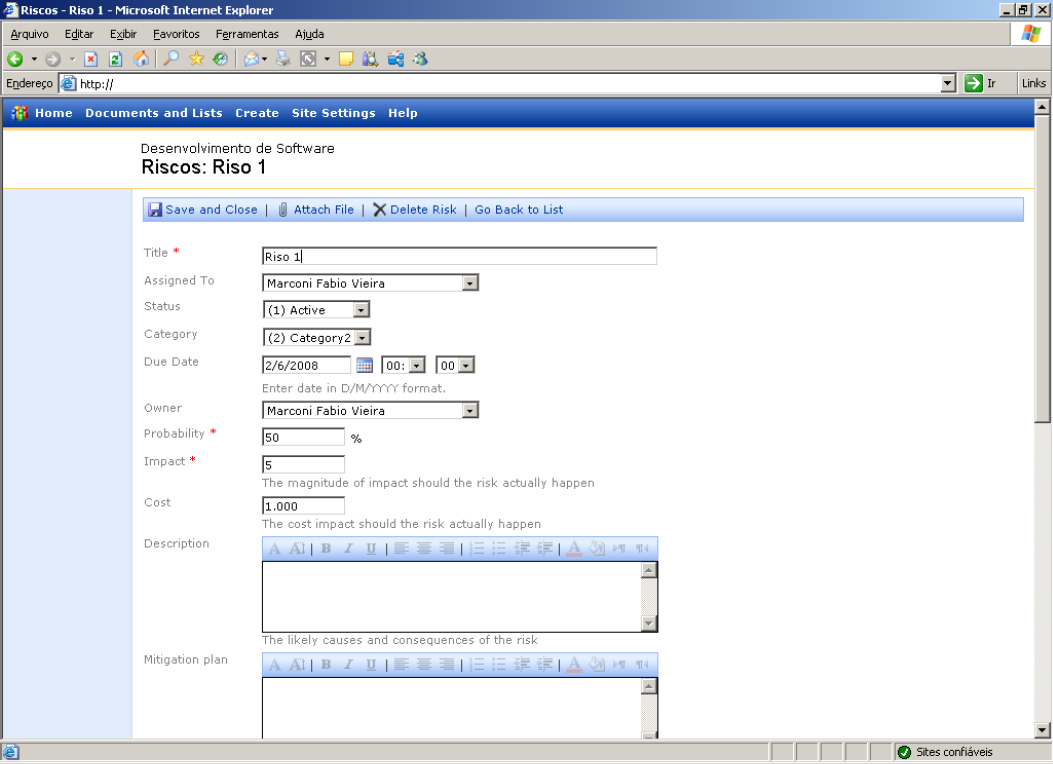The width and height of the screenshot is (1053, 764).
Task: Open the Assigned To dropdown
Action: (x=470, y=283)
